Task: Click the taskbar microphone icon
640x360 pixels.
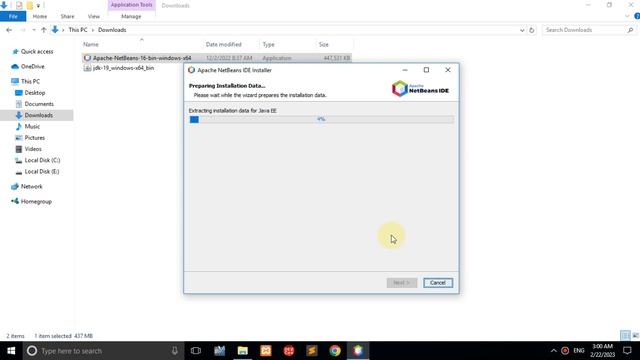Action: 175,351
